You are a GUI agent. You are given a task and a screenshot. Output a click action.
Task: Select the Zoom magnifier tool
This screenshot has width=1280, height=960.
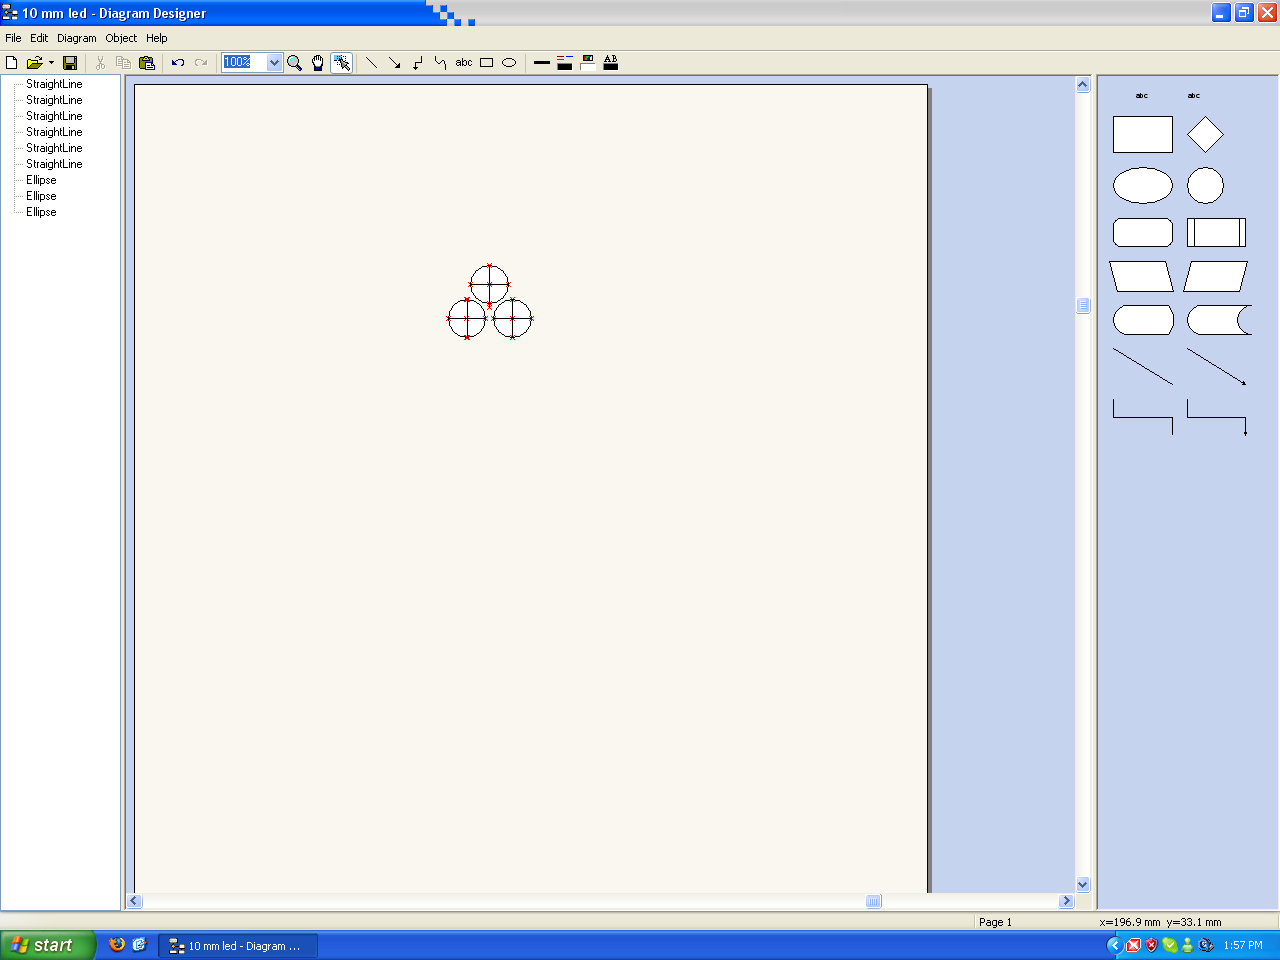click(295, 62)
